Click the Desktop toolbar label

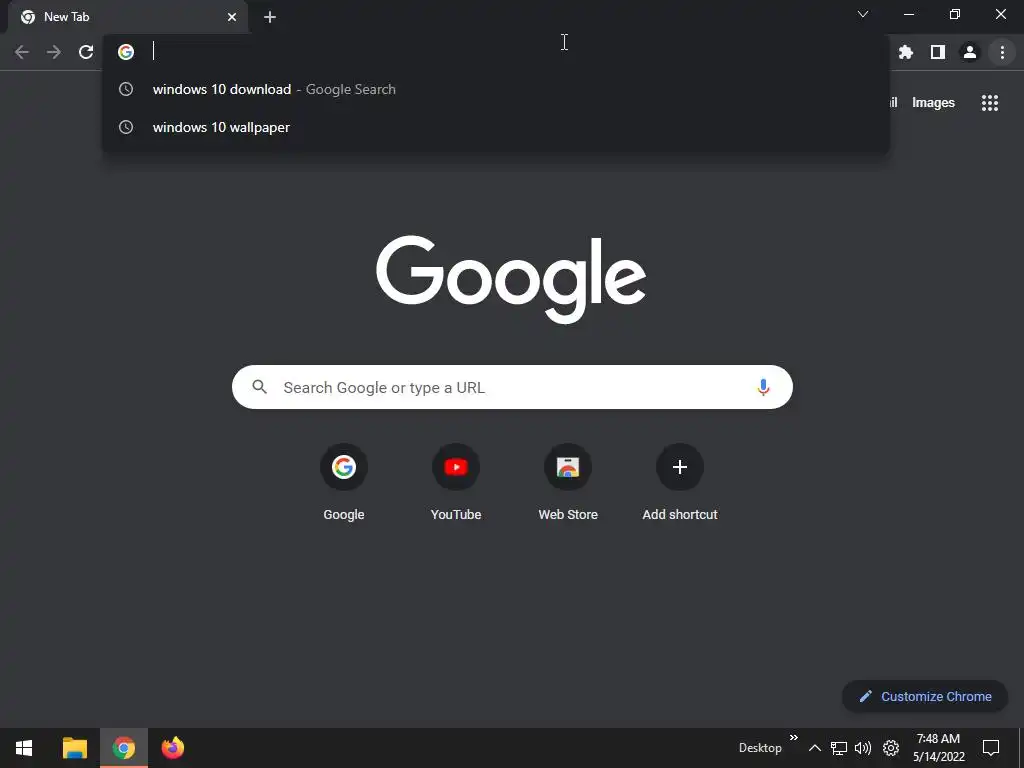click(x=760, y=748)
